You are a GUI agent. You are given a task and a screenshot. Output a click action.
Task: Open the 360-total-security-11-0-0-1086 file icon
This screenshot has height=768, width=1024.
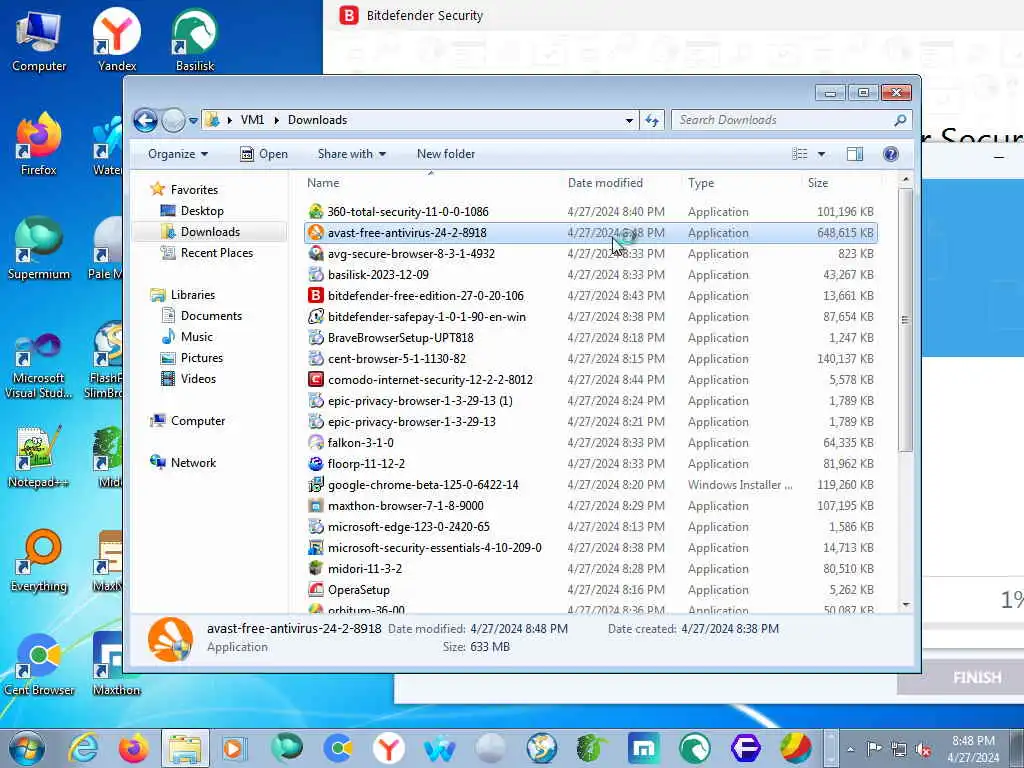315,212
